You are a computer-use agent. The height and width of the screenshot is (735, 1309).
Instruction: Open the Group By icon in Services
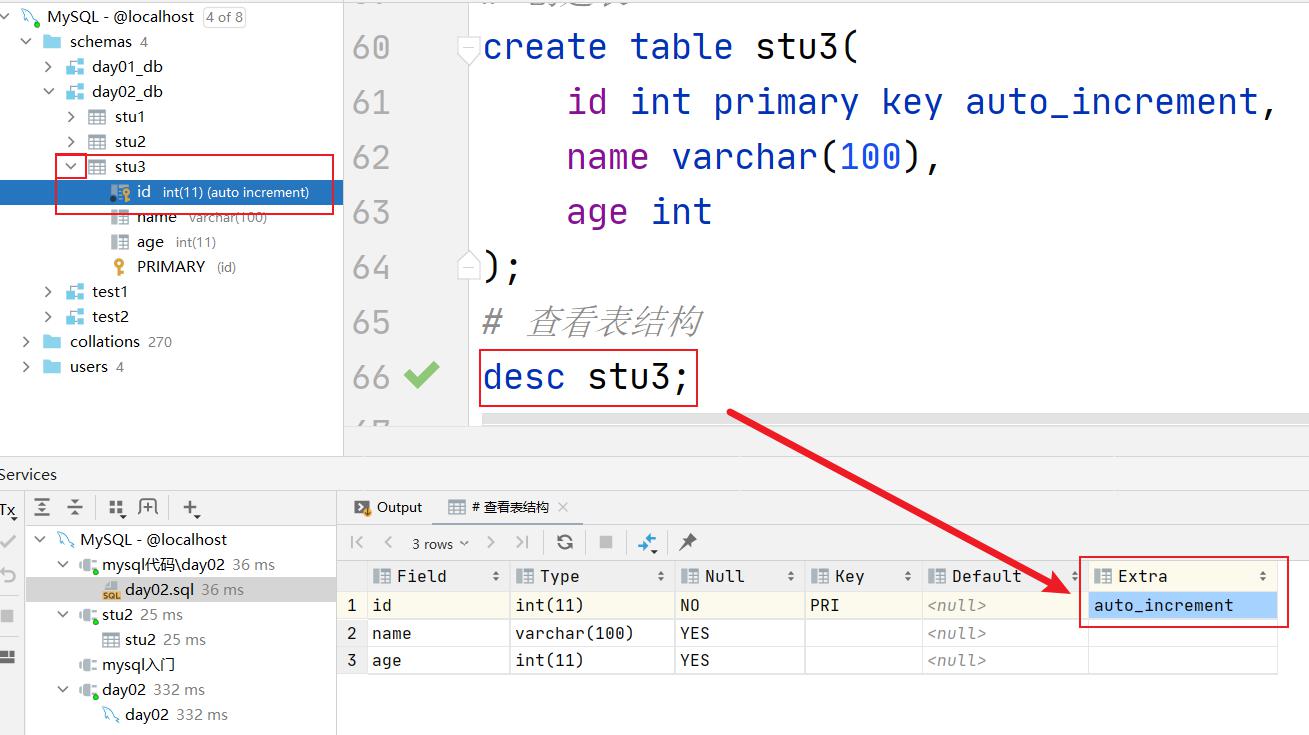click(x=116, y=508)
